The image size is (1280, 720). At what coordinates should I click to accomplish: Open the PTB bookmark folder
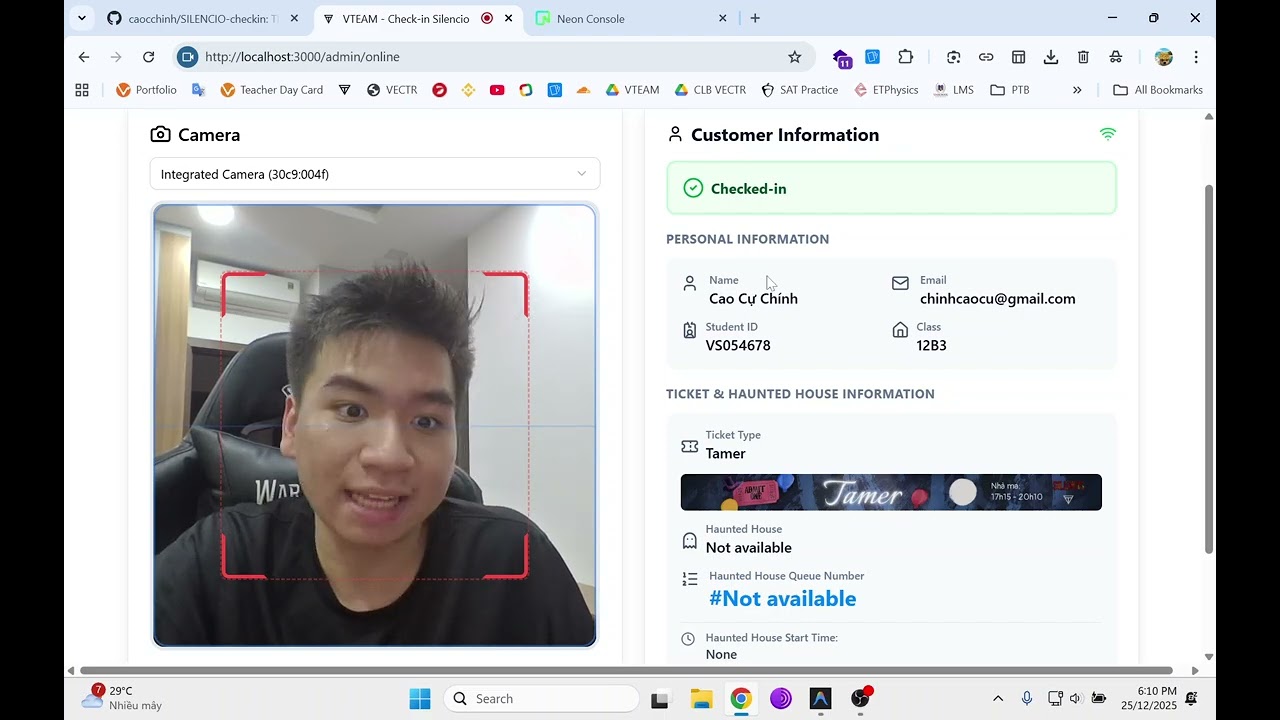[x=1009, y=90]
